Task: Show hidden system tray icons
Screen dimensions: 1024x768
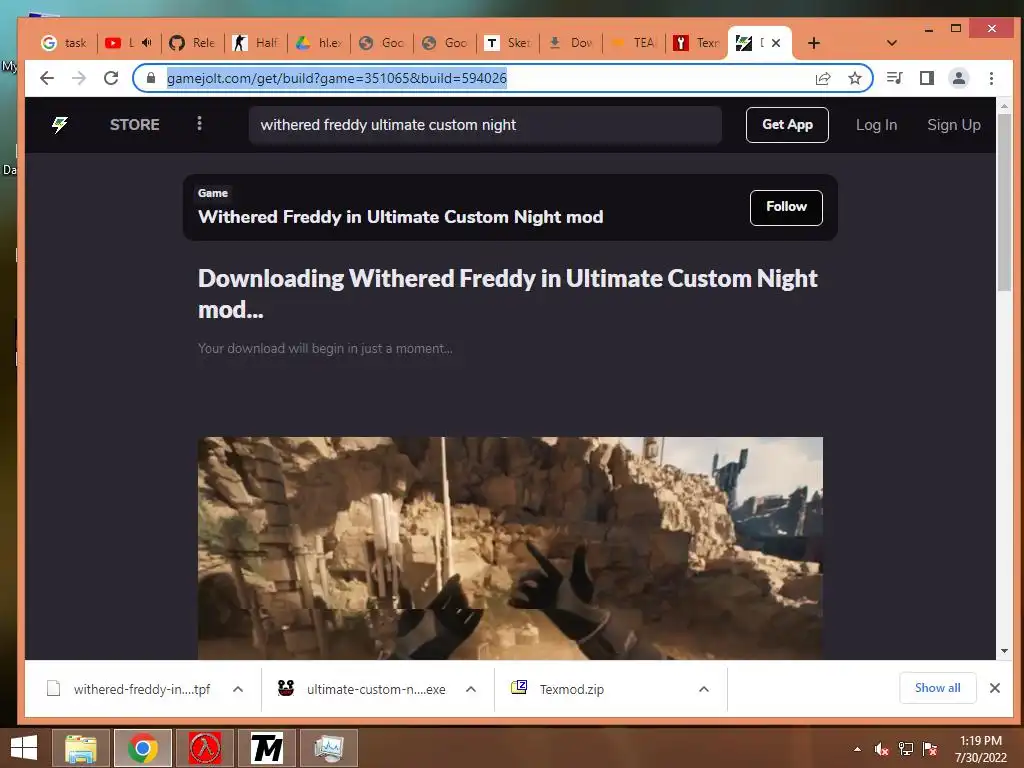Action: click(x=857, y=749)
